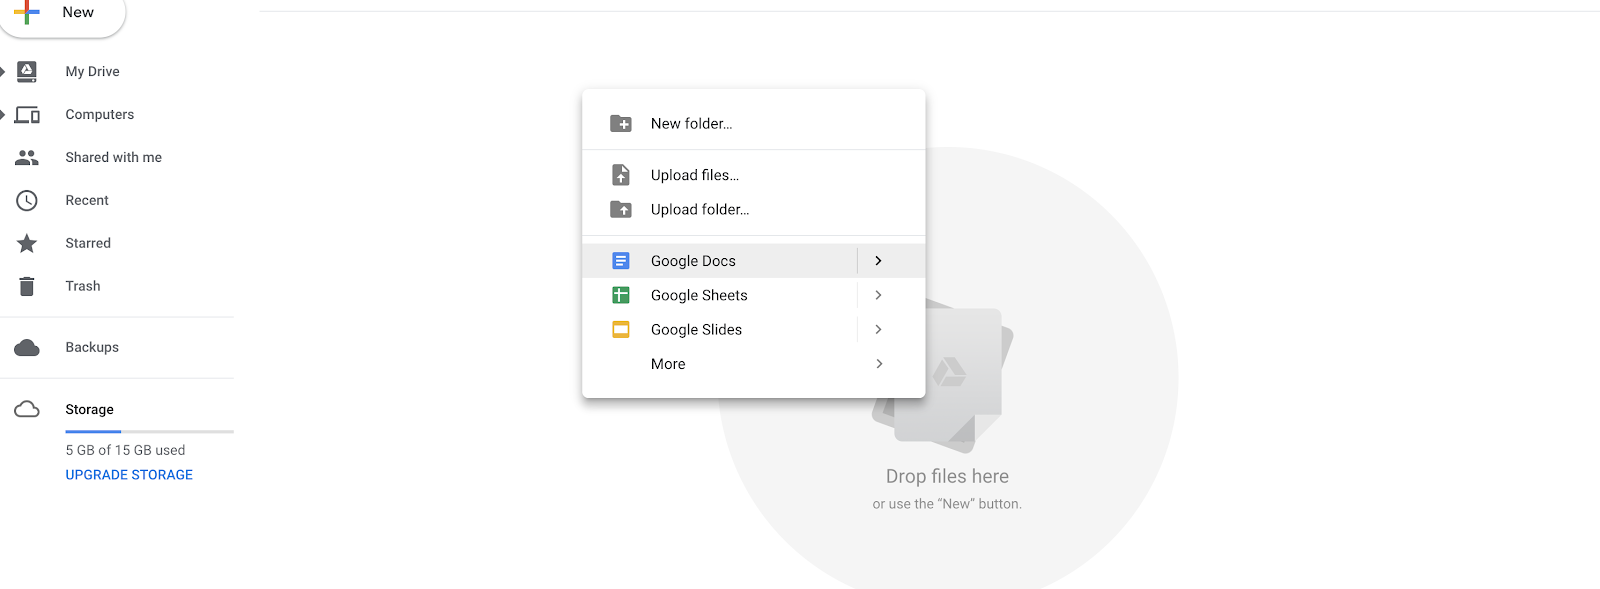Viewport: 1600px width, 589px height.
Task: Select Upload files… menu entry
Action: [x=754, y=175]
